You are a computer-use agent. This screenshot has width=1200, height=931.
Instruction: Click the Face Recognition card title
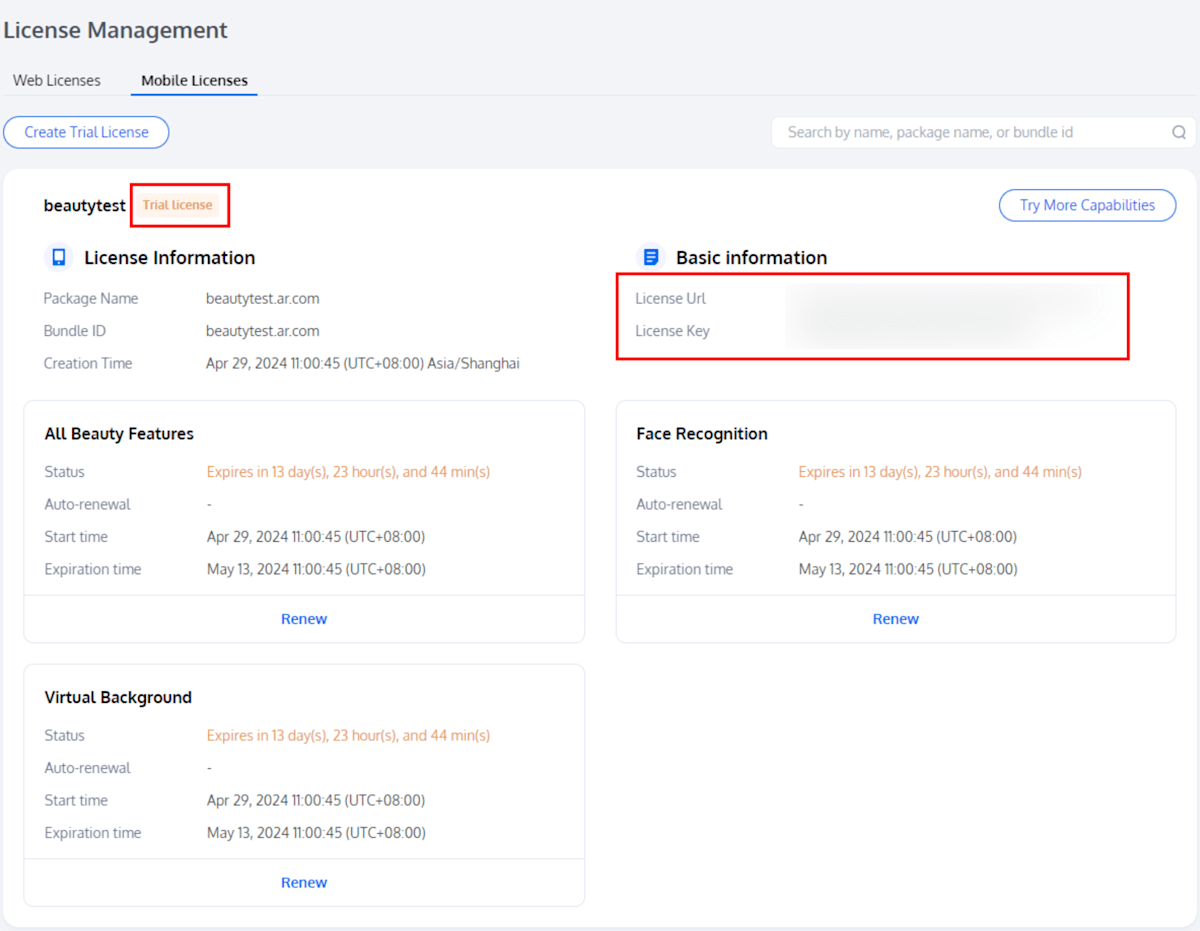pos(702,434)
